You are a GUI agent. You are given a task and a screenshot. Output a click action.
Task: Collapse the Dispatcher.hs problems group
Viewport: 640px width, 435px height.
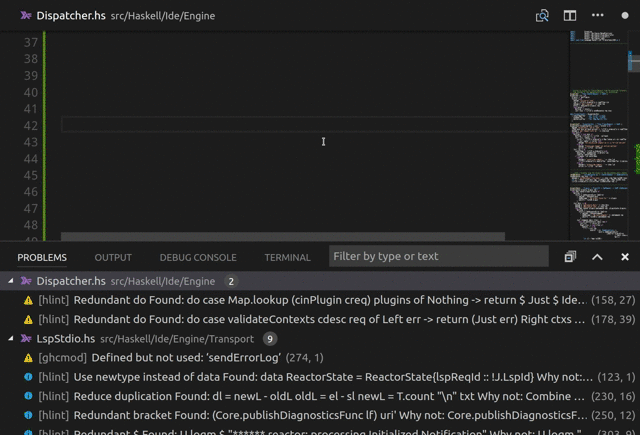click(x=12, y=282)
